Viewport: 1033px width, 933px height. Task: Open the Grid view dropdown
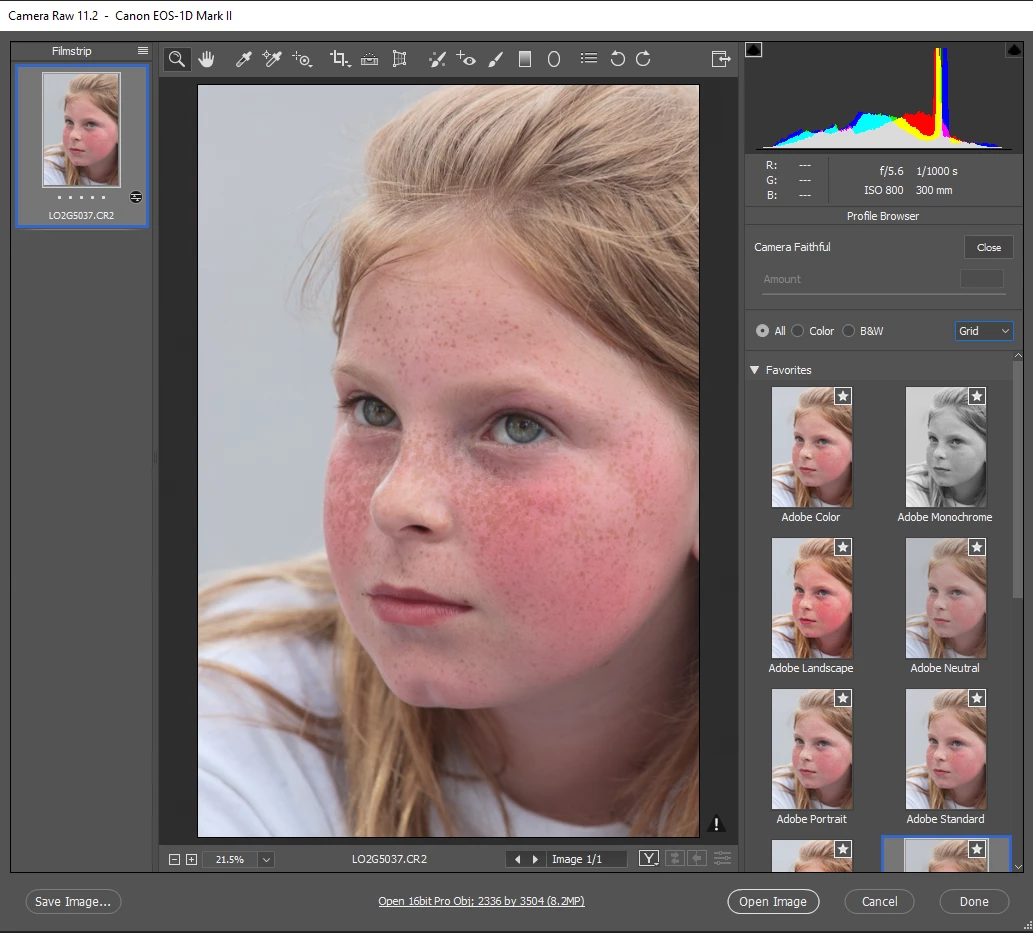pyautogui.click(x=984, y=331)
